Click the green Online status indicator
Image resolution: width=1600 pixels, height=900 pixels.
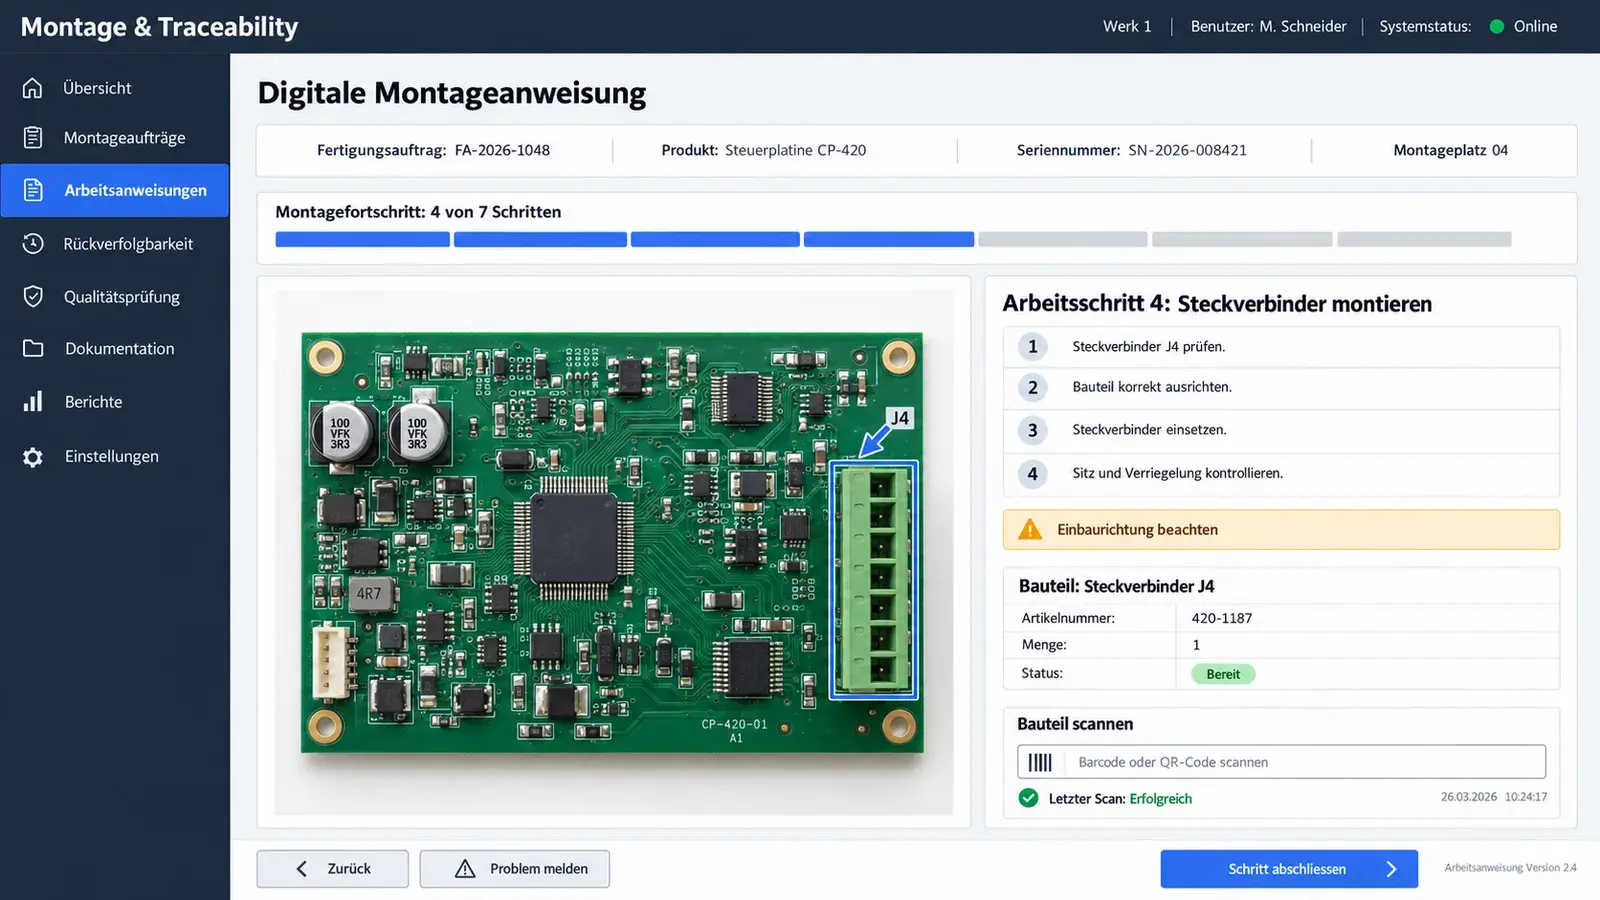[x=1497, y=27]
